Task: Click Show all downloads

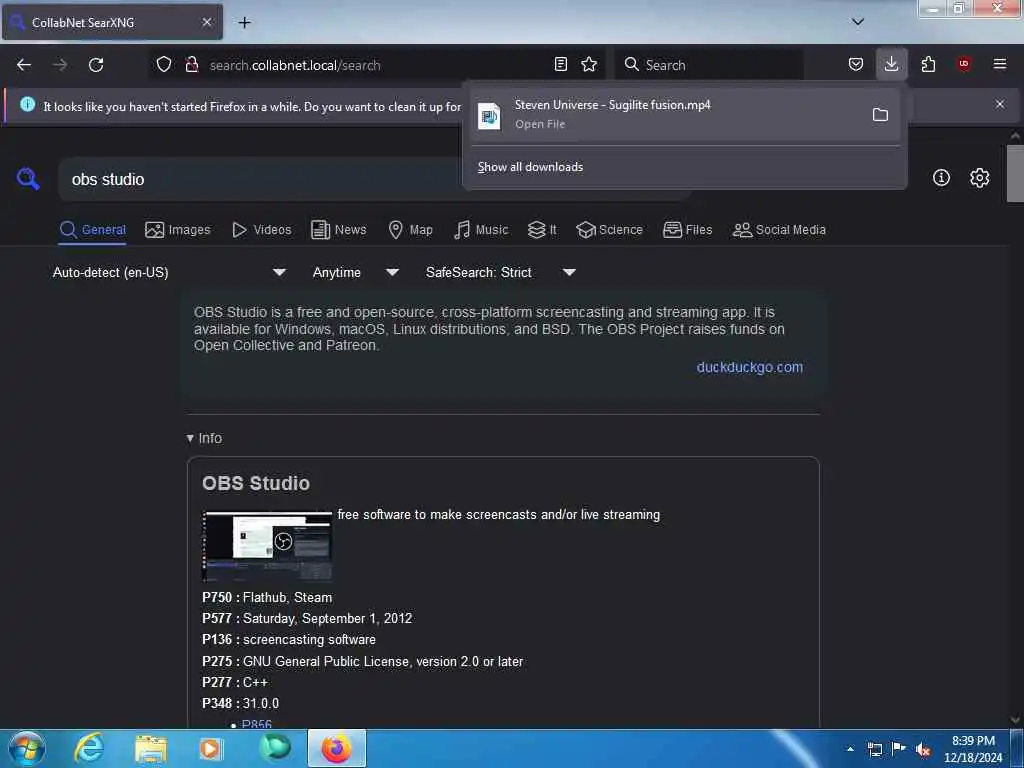Action: 530,167
